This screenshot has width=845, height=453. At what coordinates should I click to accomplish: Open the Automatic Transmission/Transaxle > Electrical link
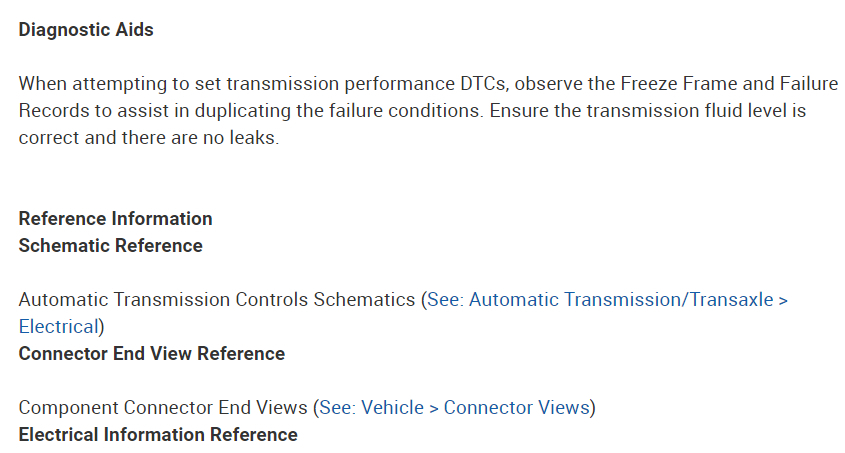[607, 299]
